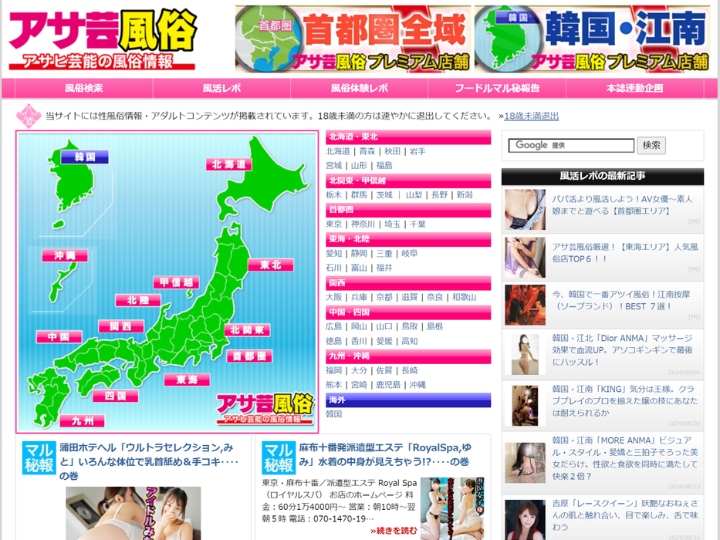Open the パパ活より風活しよう article link
720x540 pixels.
622,205
